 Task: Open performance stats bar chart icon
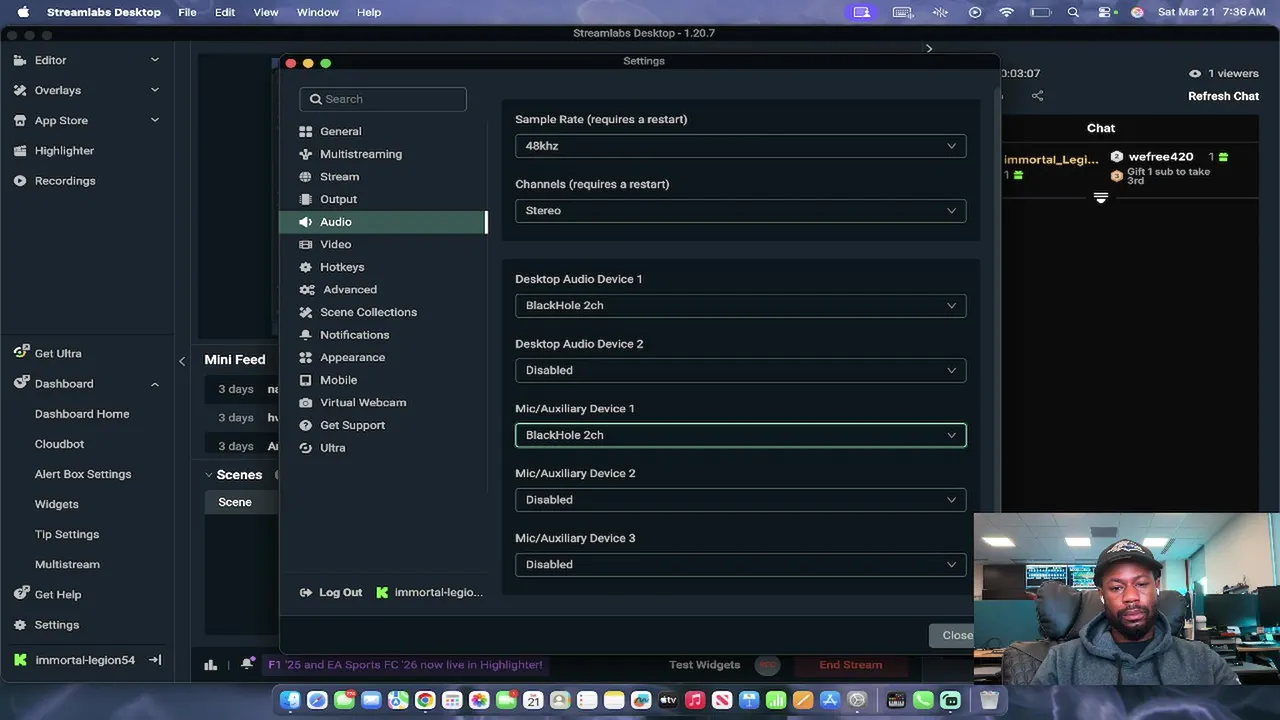210,664
